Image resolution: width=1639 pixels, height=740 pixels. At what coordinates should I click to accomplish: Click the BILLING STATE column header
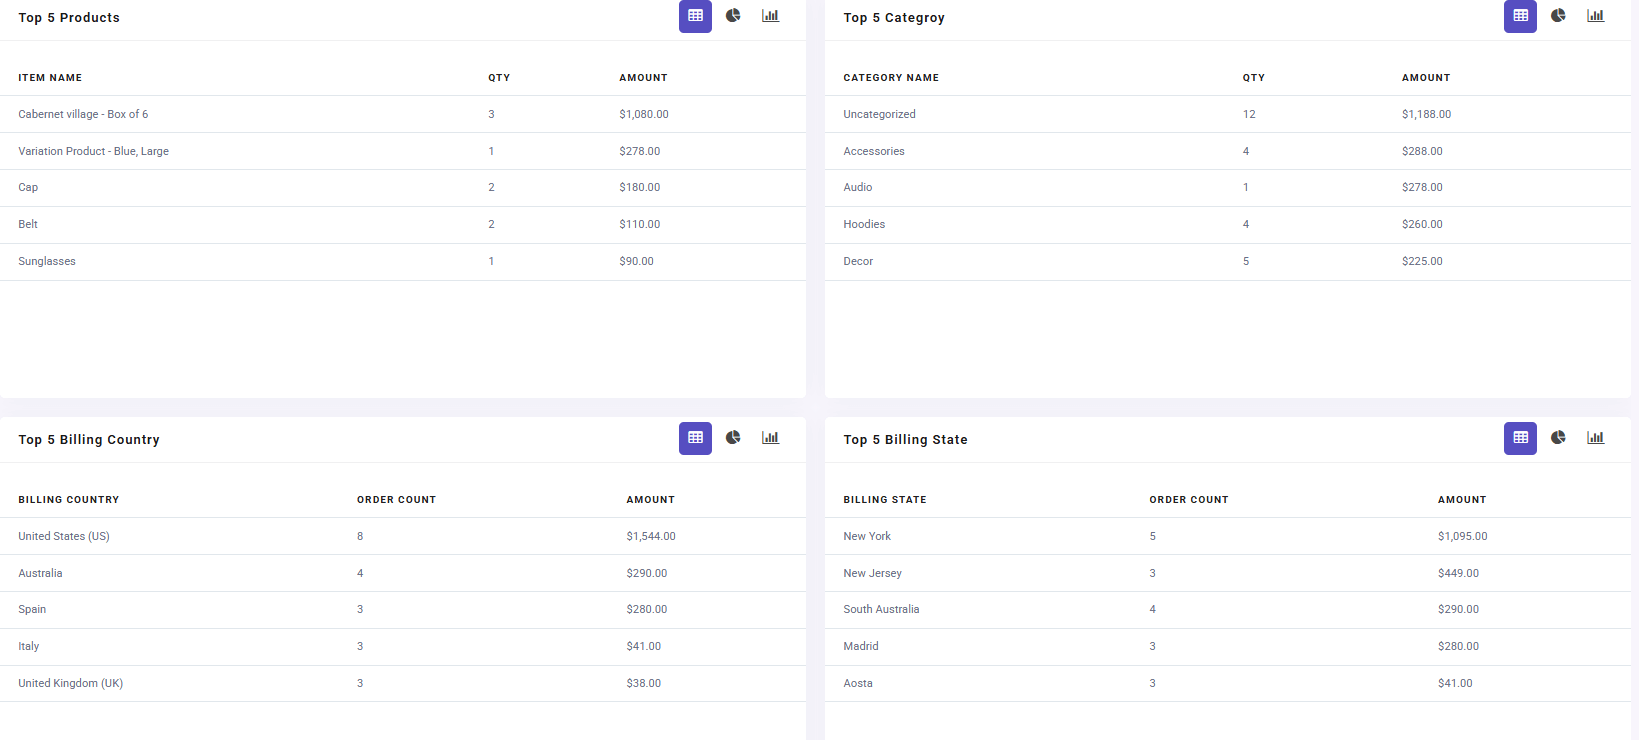pos(885,499)
